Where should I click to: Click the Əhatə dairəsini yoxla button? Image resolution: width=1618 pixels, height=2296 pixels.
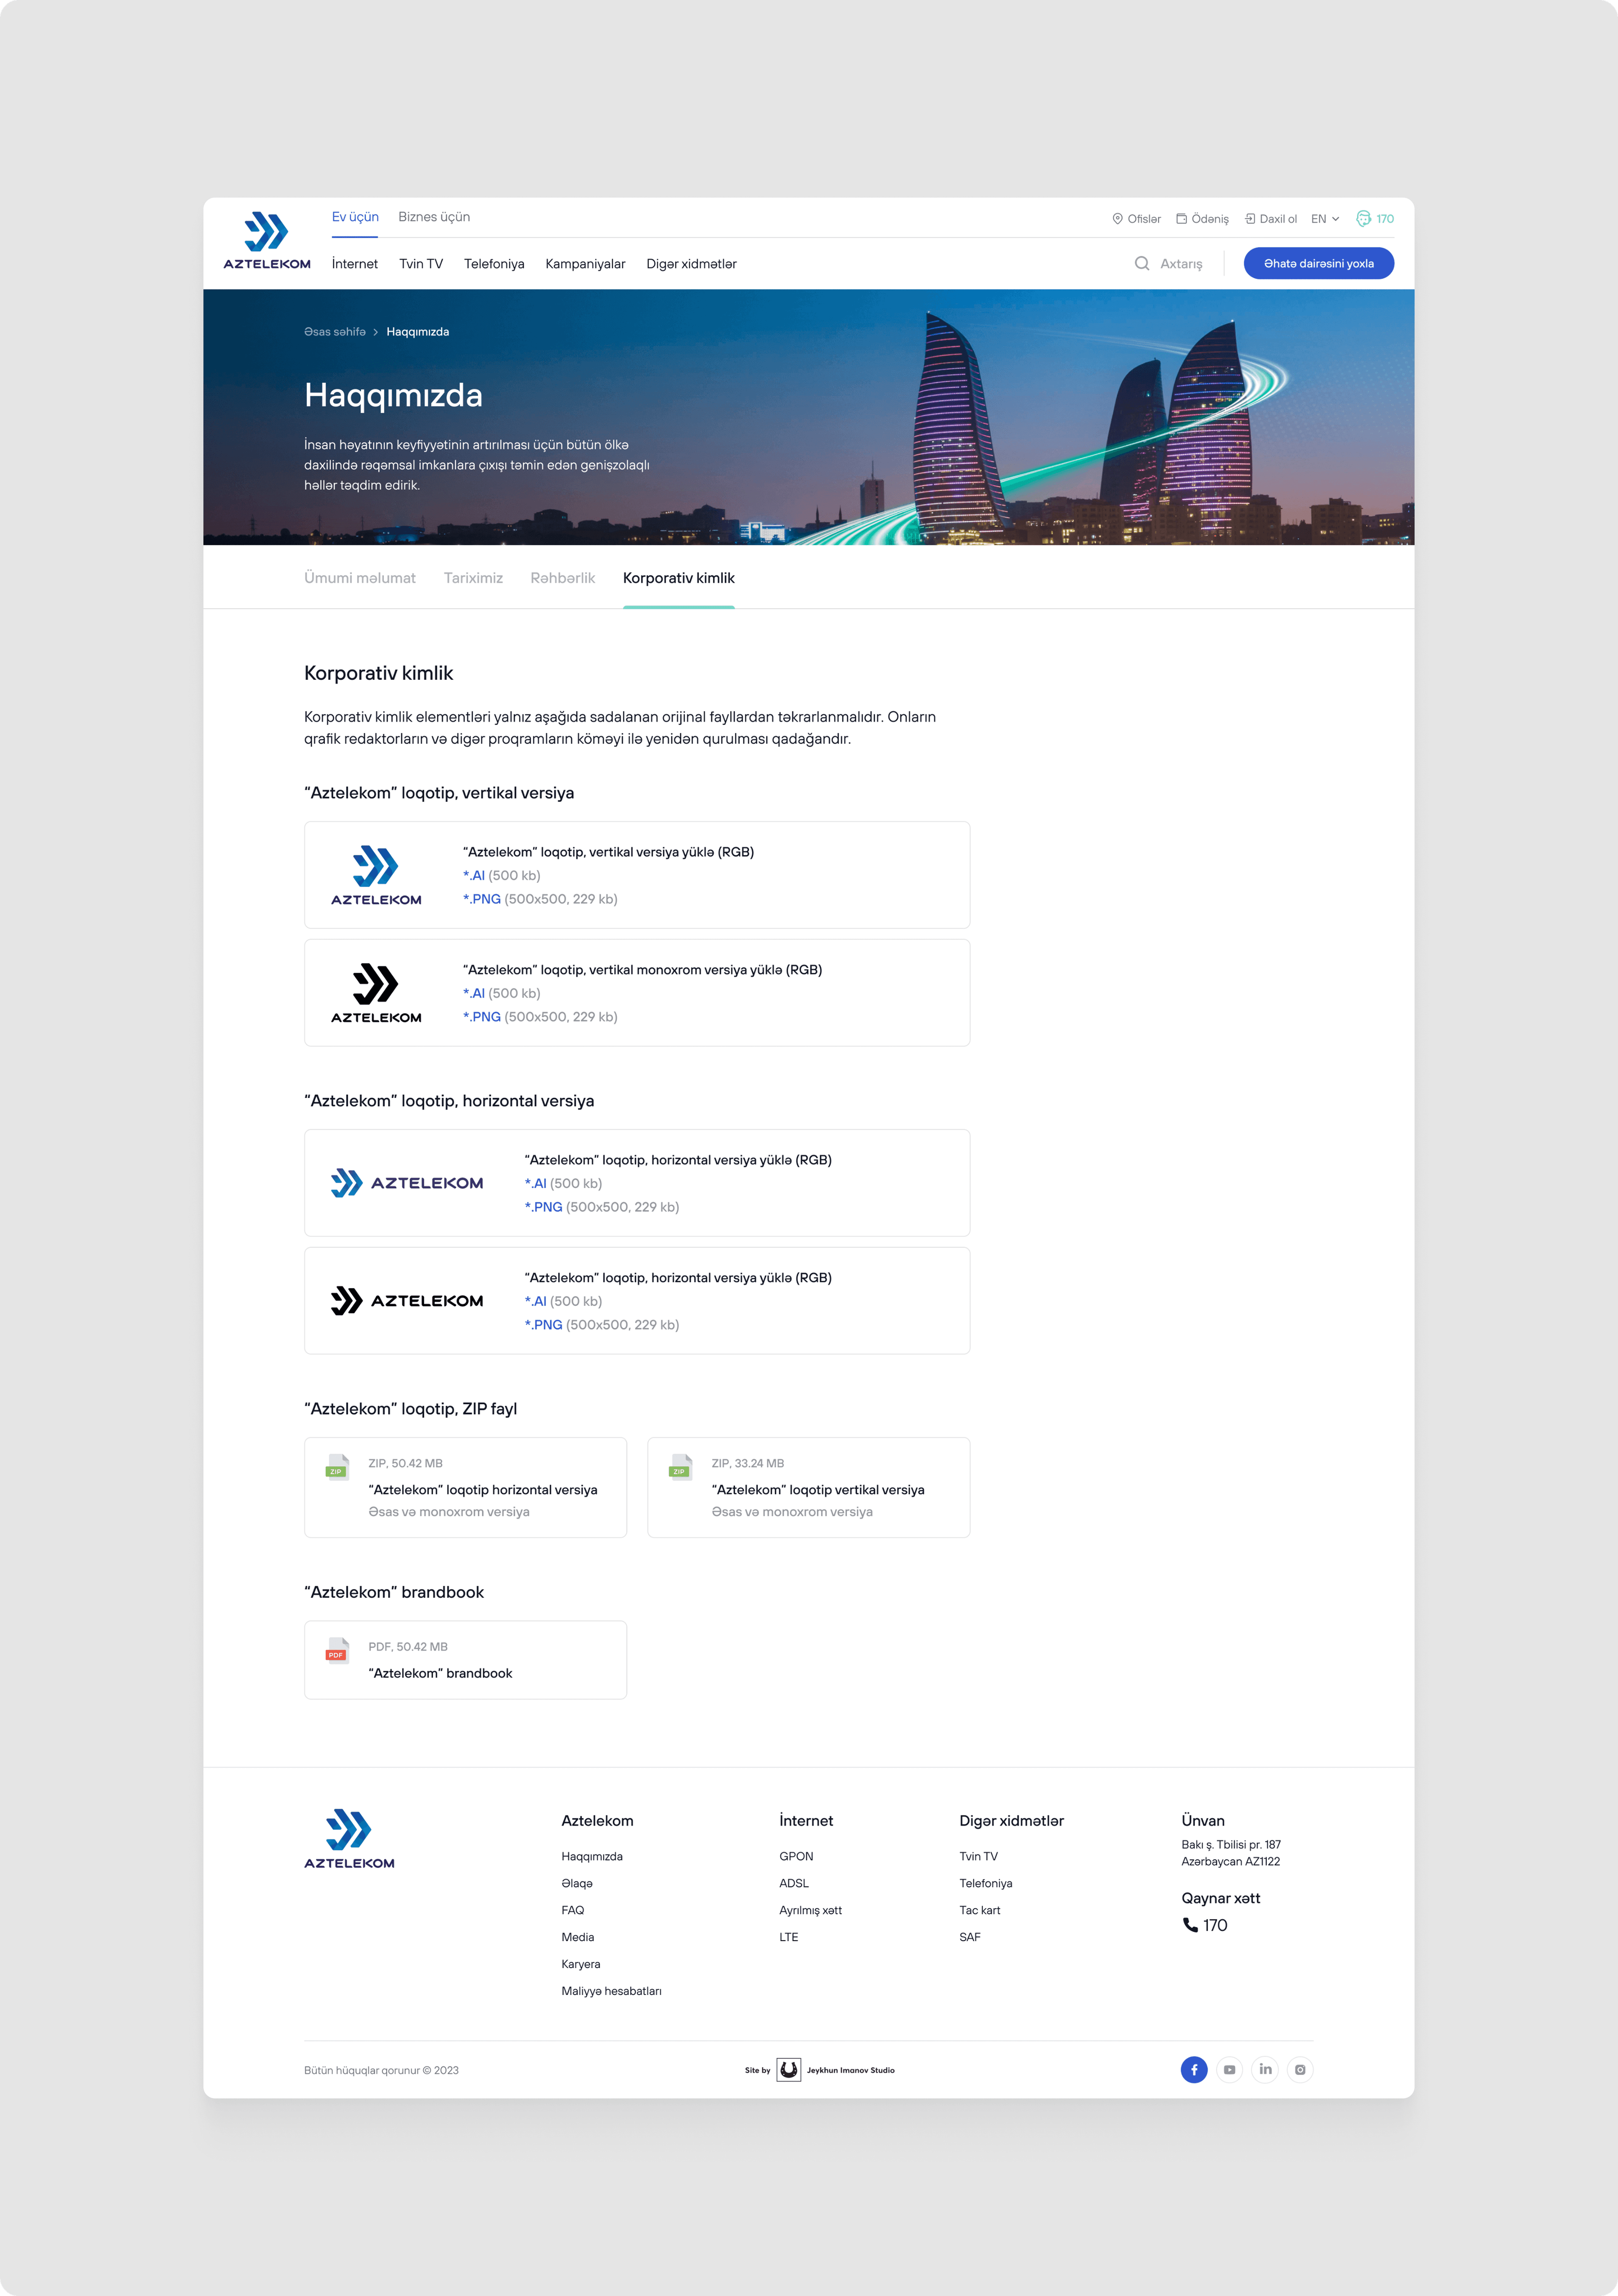pyautogui.click(x=1319, y=264)
